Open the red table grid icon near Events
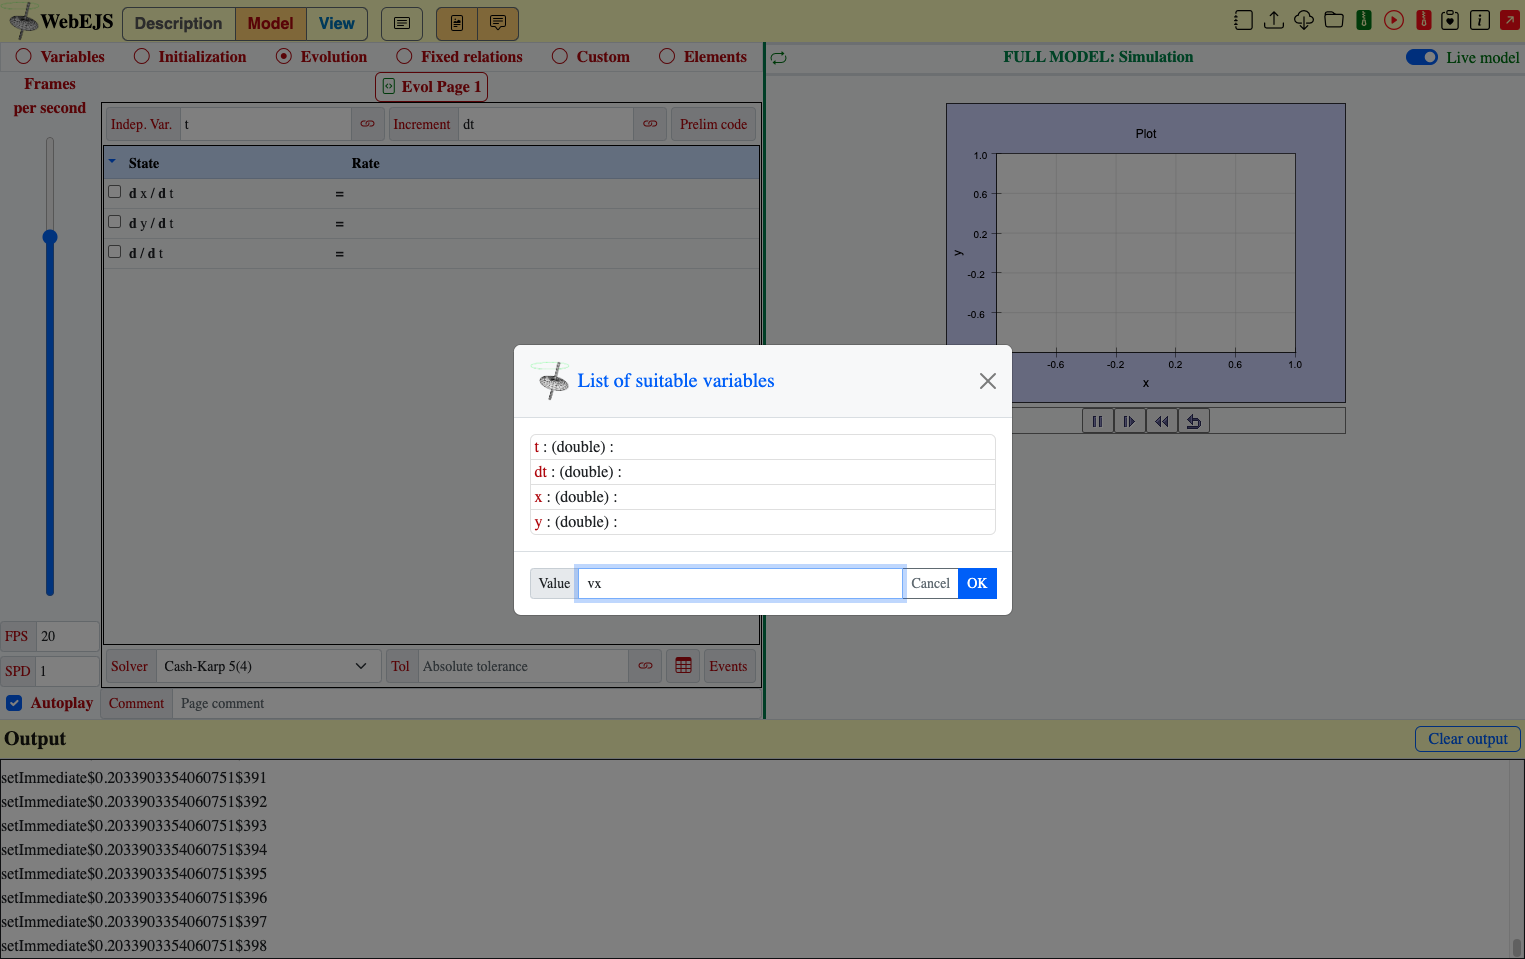 click(683, 666)
